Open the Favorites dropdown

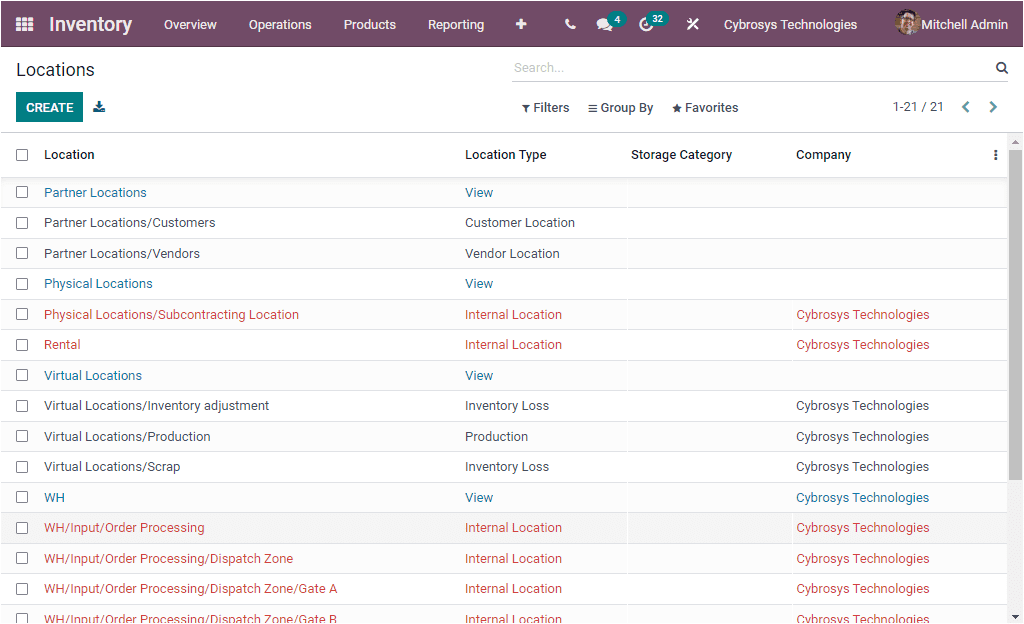[x=704, y=107]
